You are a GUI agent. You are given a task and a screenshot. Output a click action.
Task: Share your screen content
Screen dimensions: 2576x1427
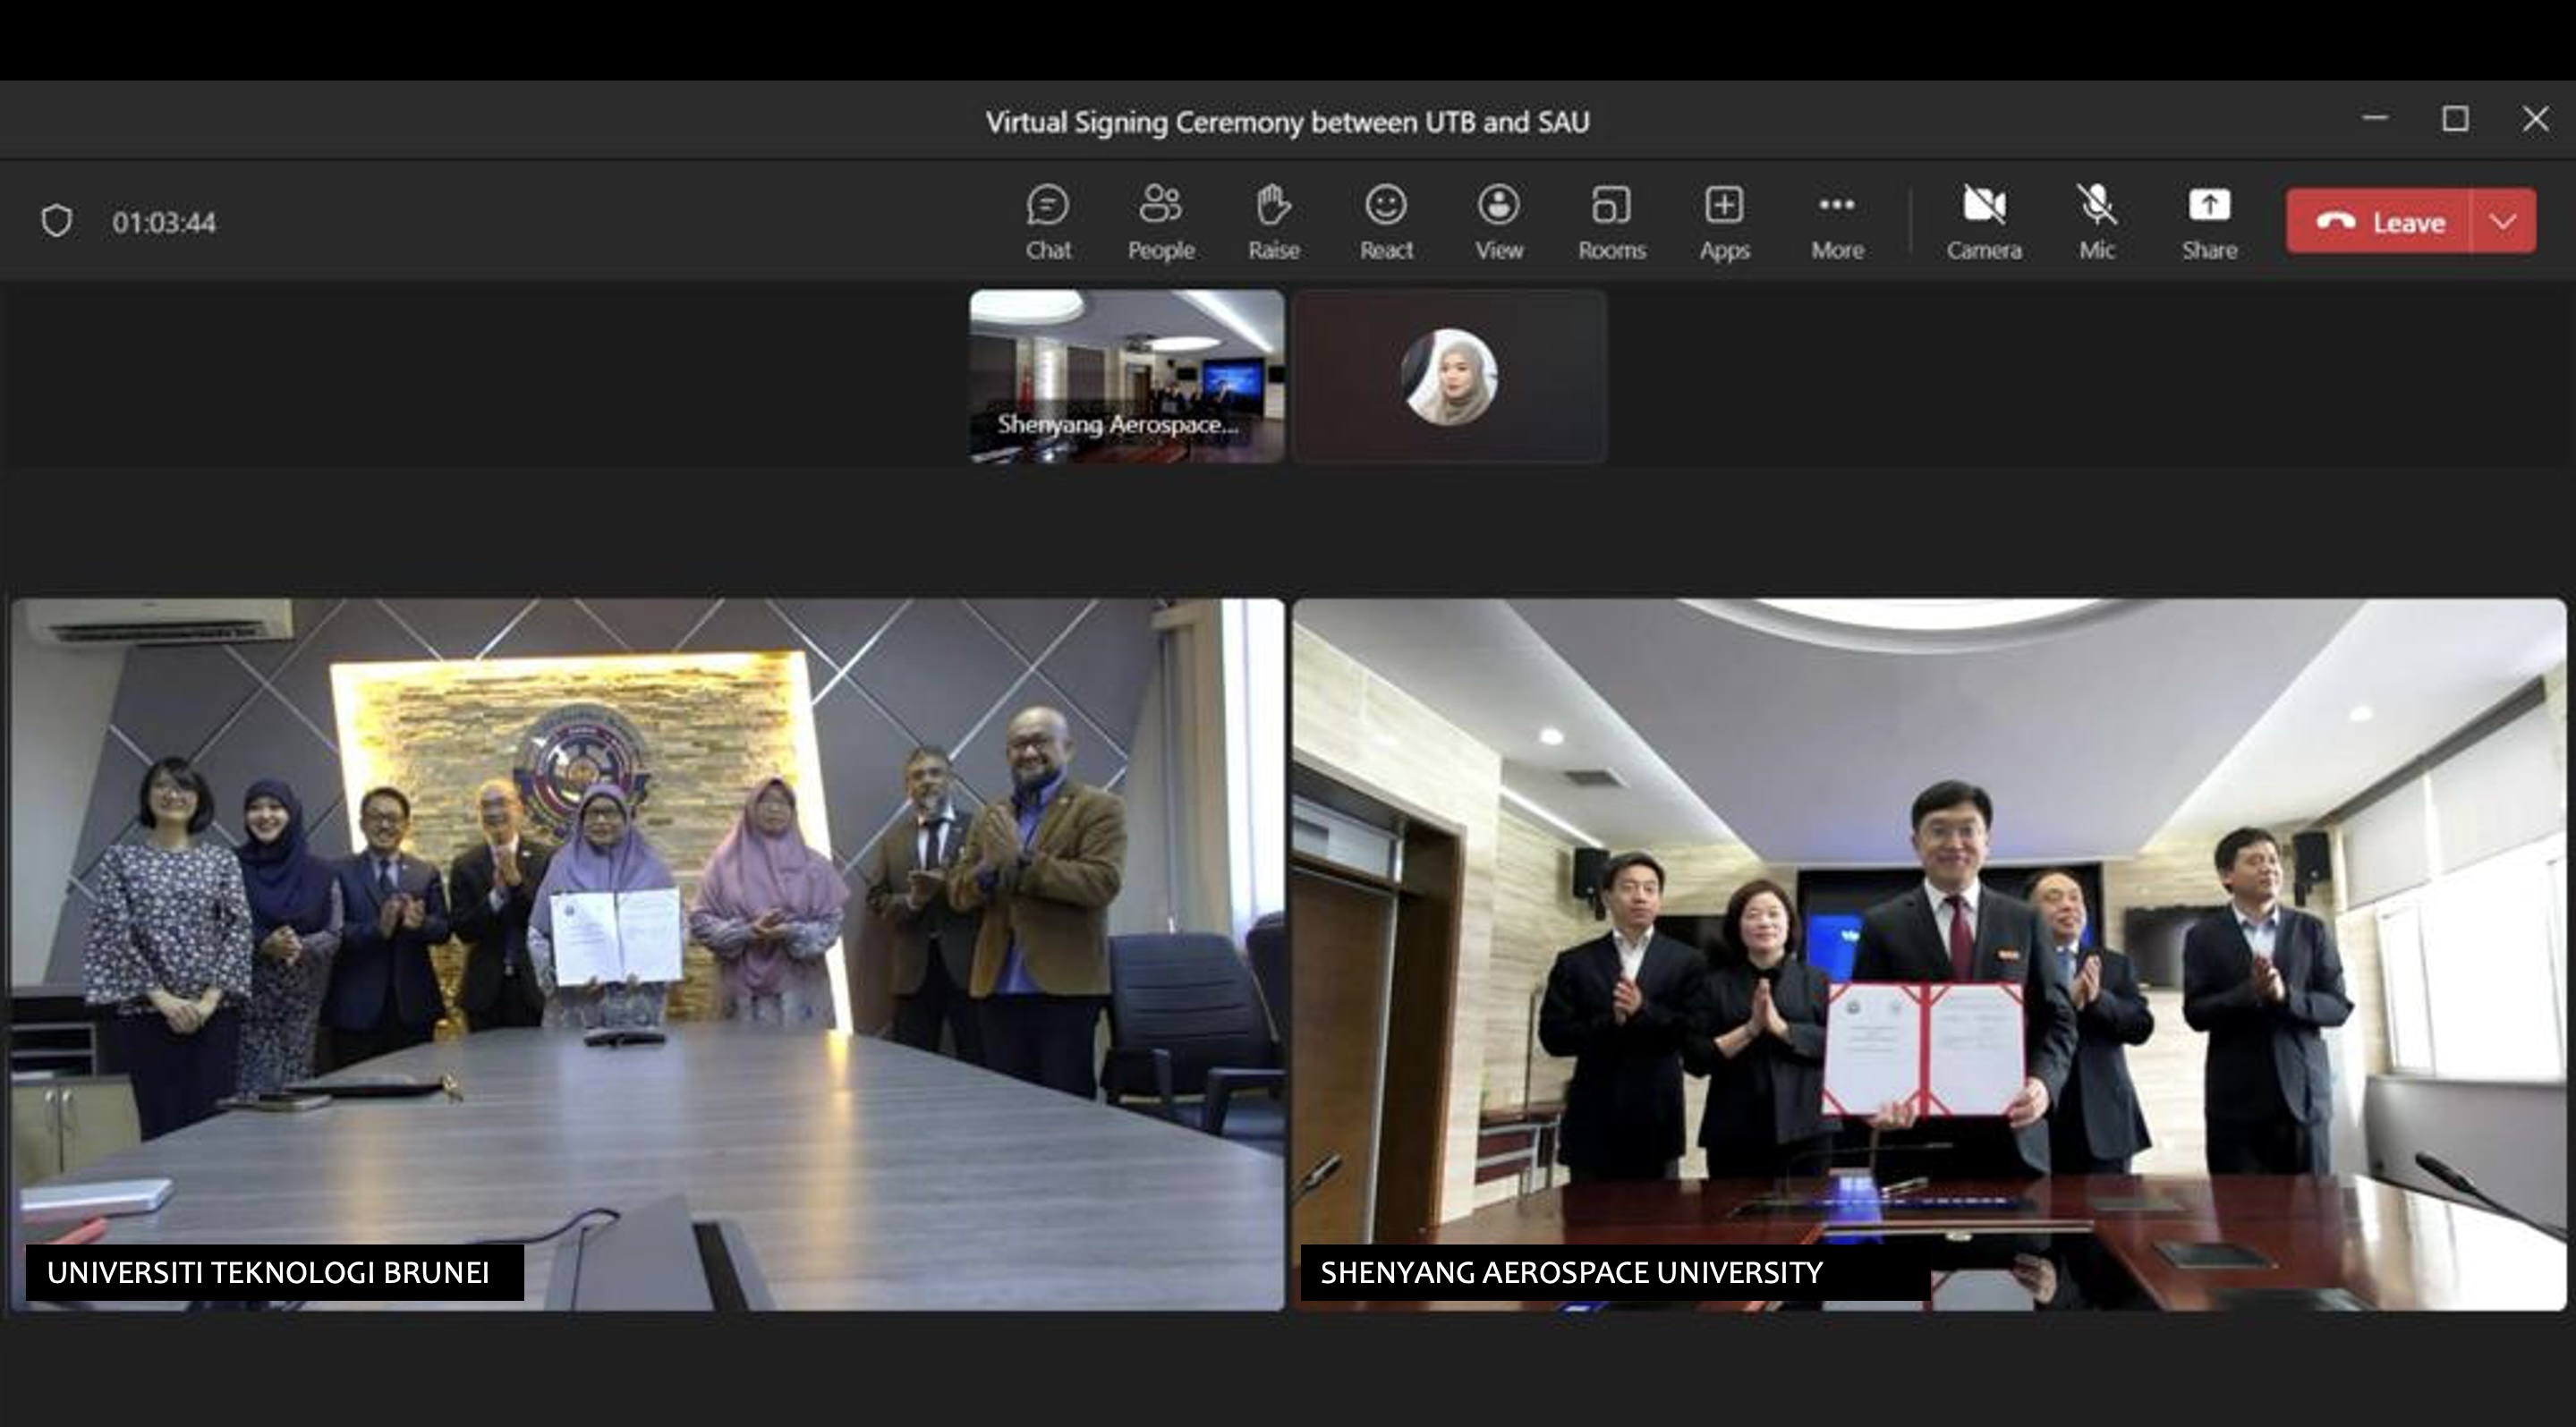(2209, 222)
